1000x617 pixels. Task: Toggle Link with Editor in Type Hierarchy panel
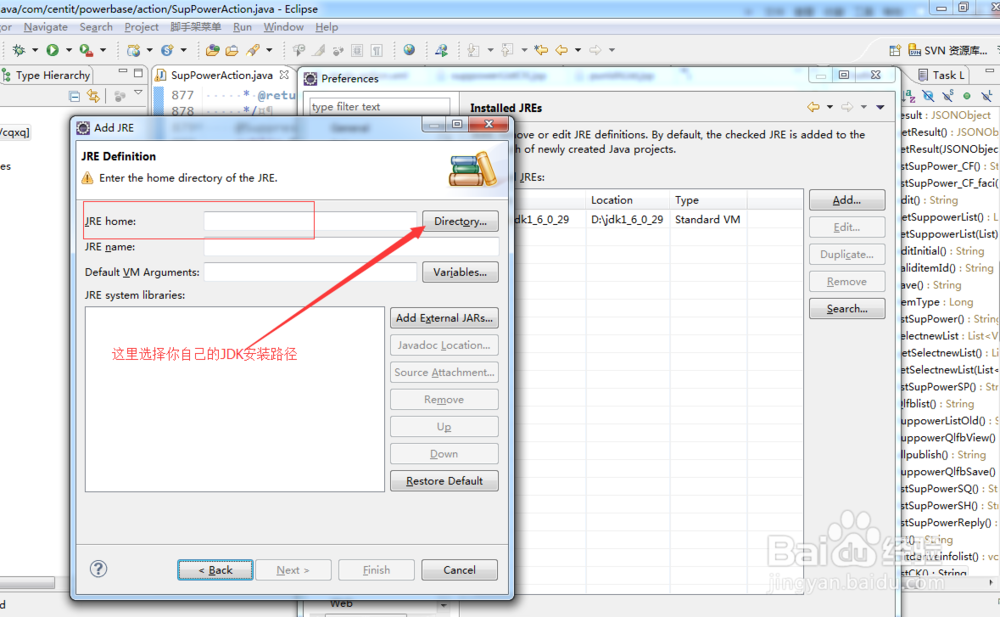pos(94,96)
